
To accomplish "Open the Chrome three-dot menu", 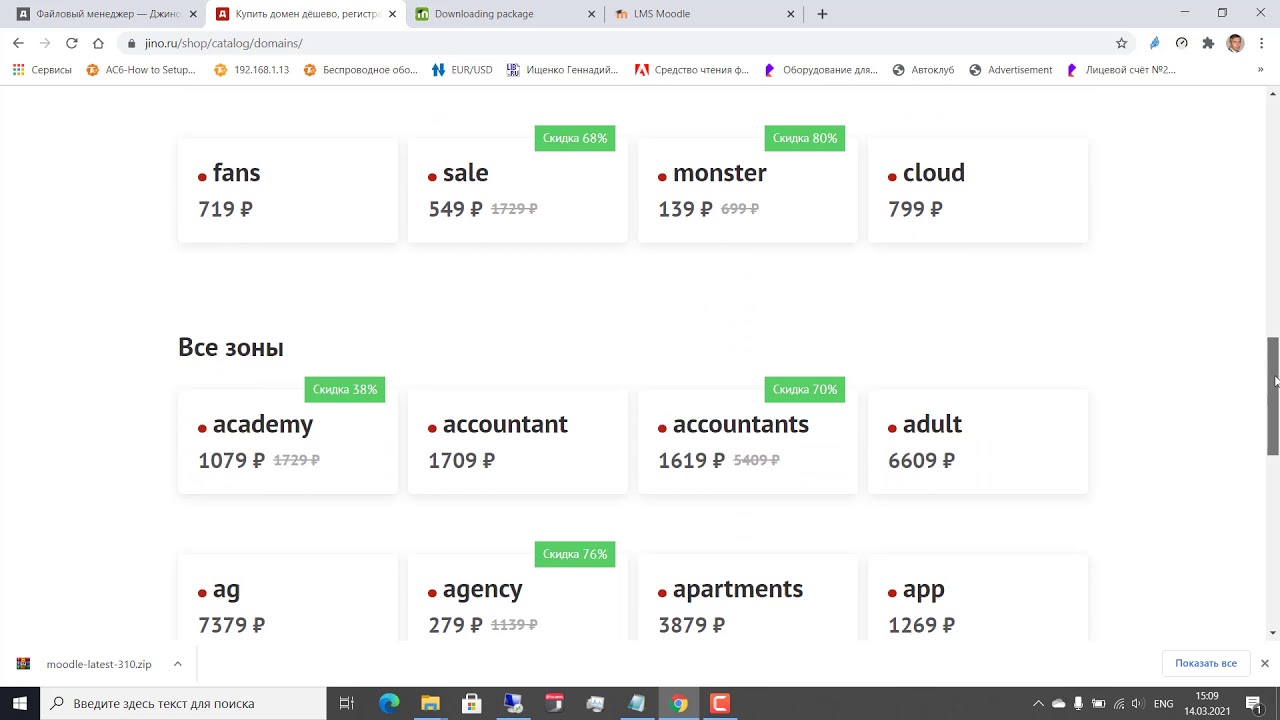I will pyautogui.click(x=1261, y=43).
